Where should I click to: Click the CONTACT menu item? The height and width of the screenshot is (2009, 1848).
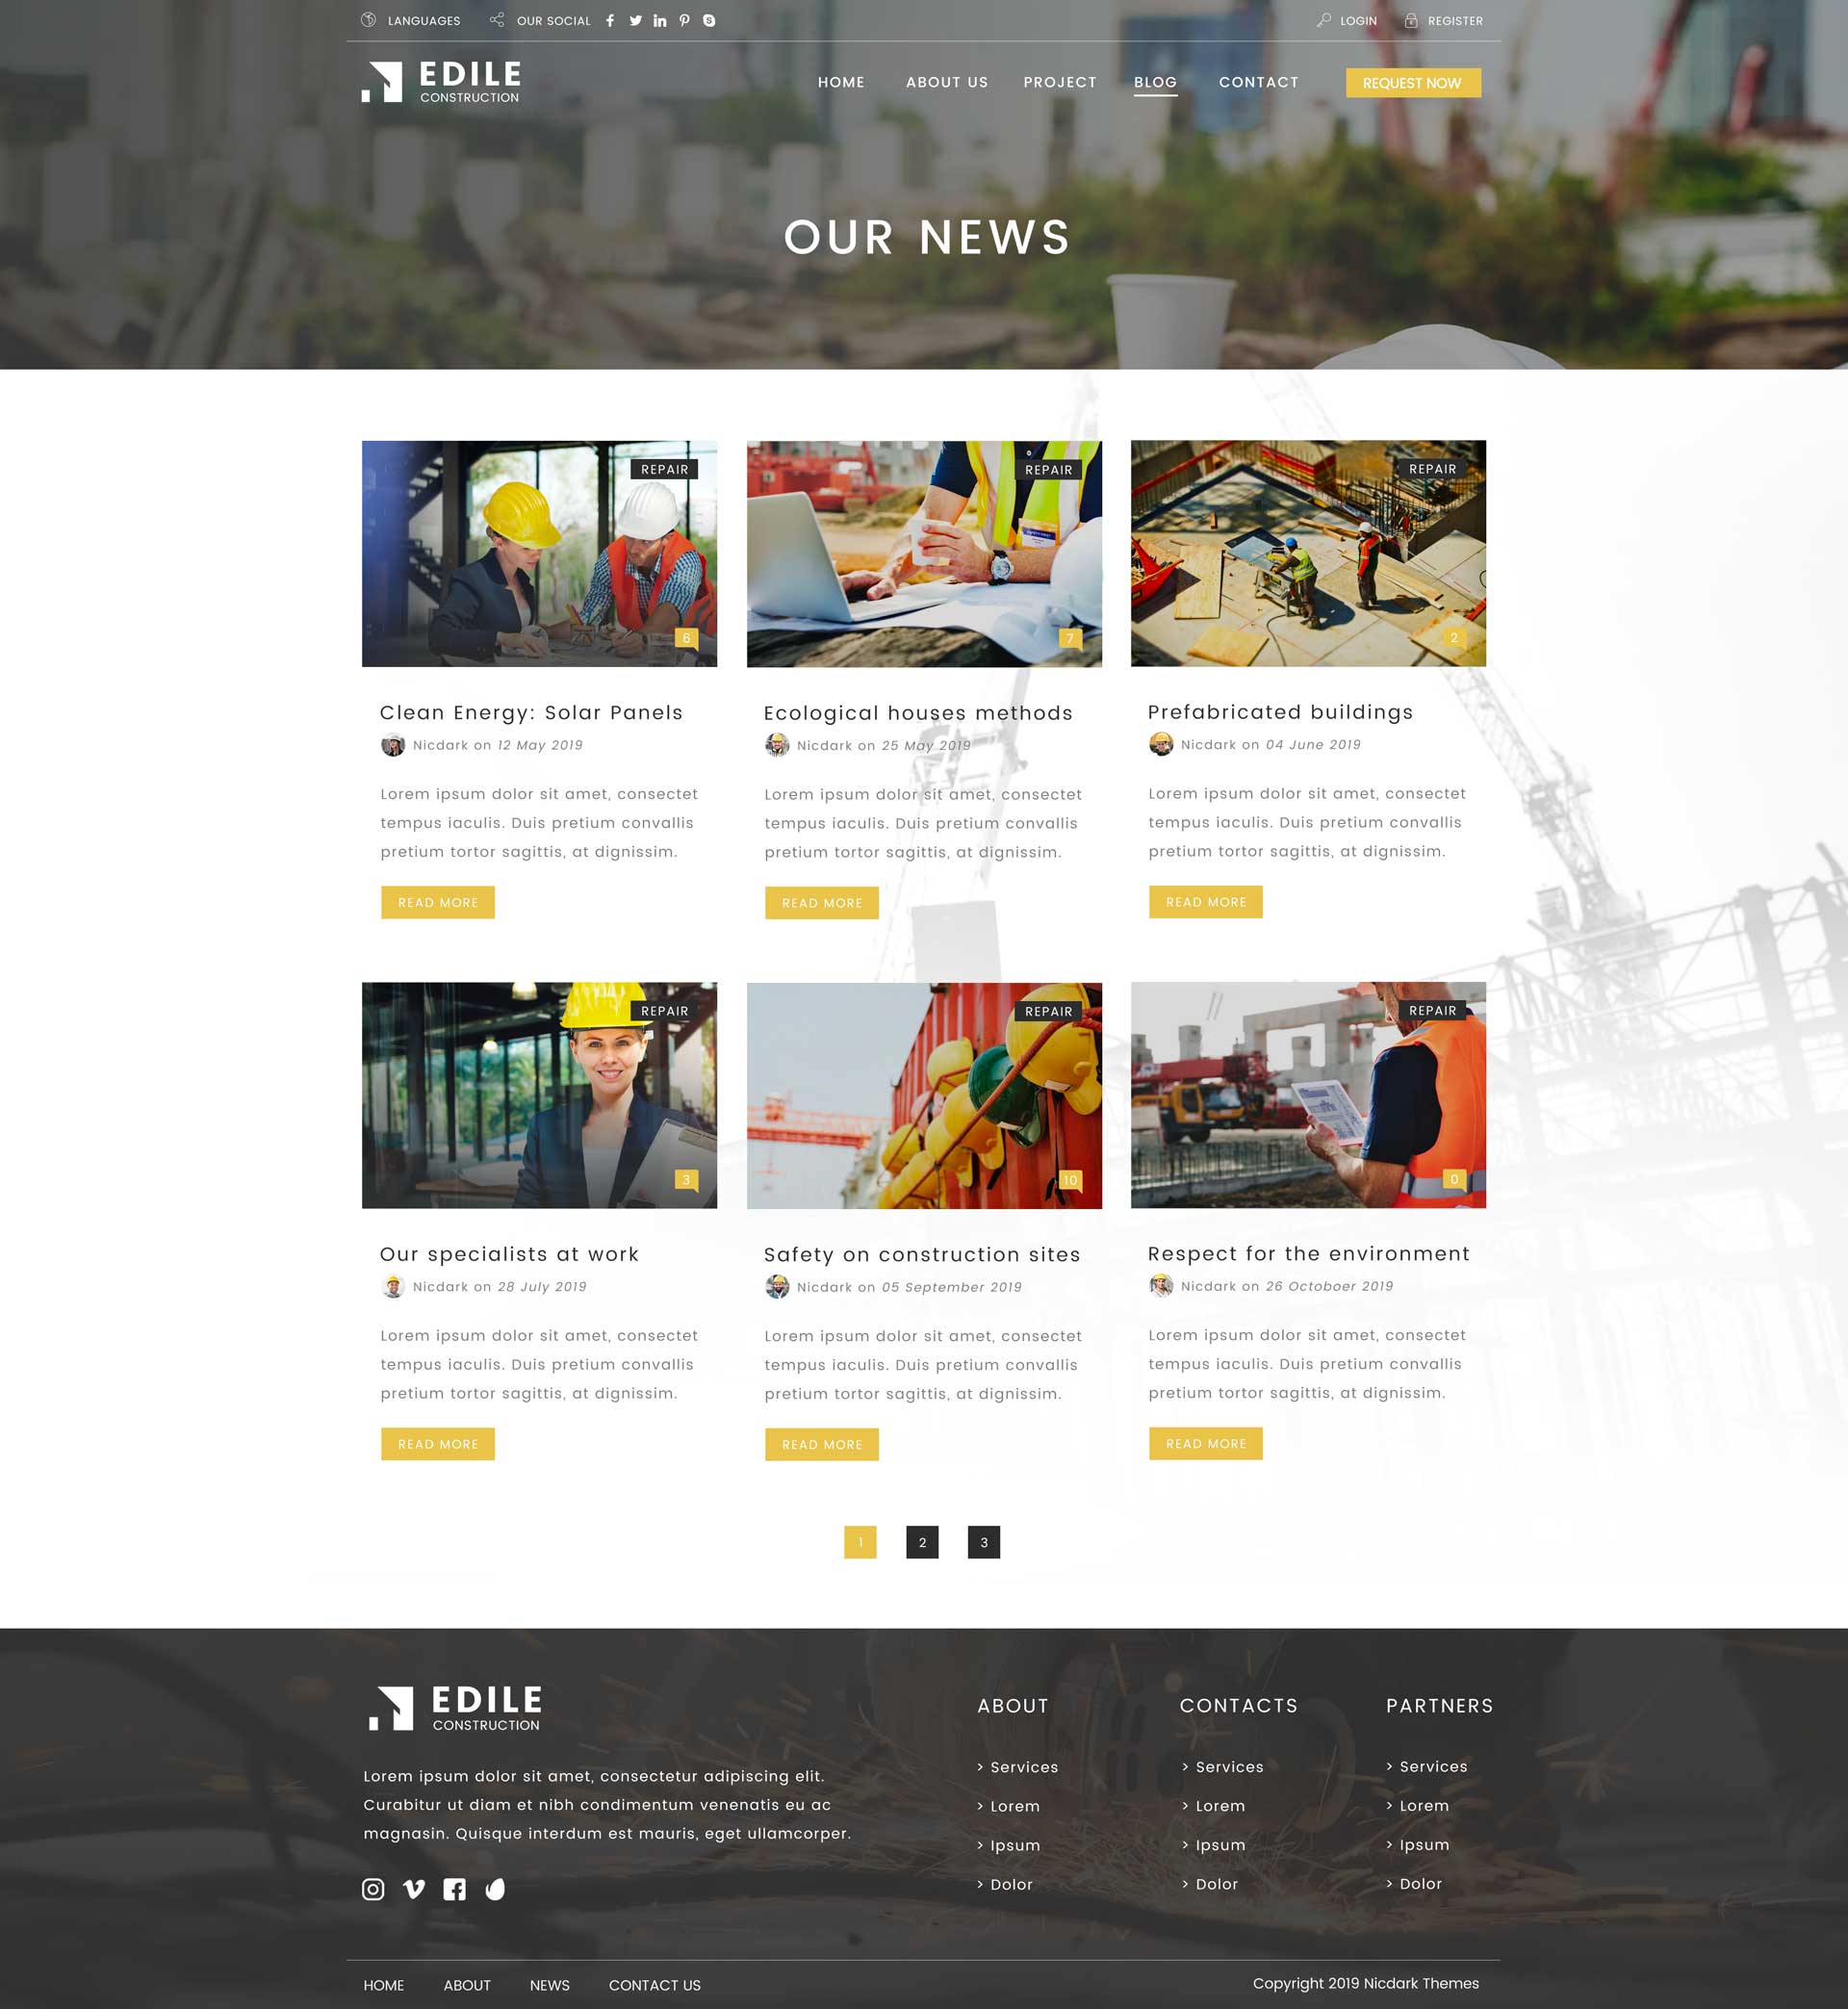pyautogui.click(x=1258, y=81)
